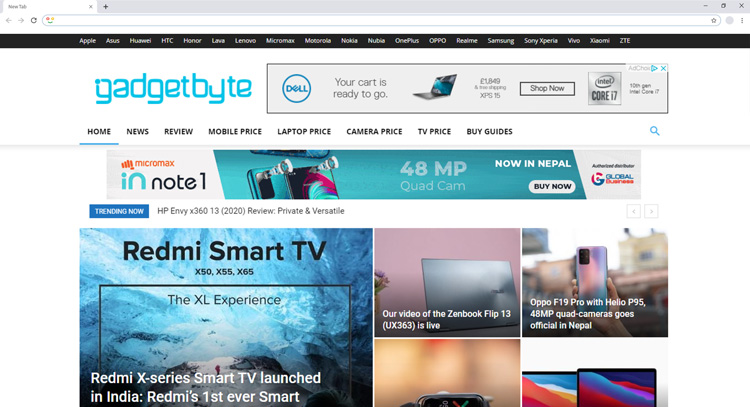Bookmark this page with star icon

714,20
